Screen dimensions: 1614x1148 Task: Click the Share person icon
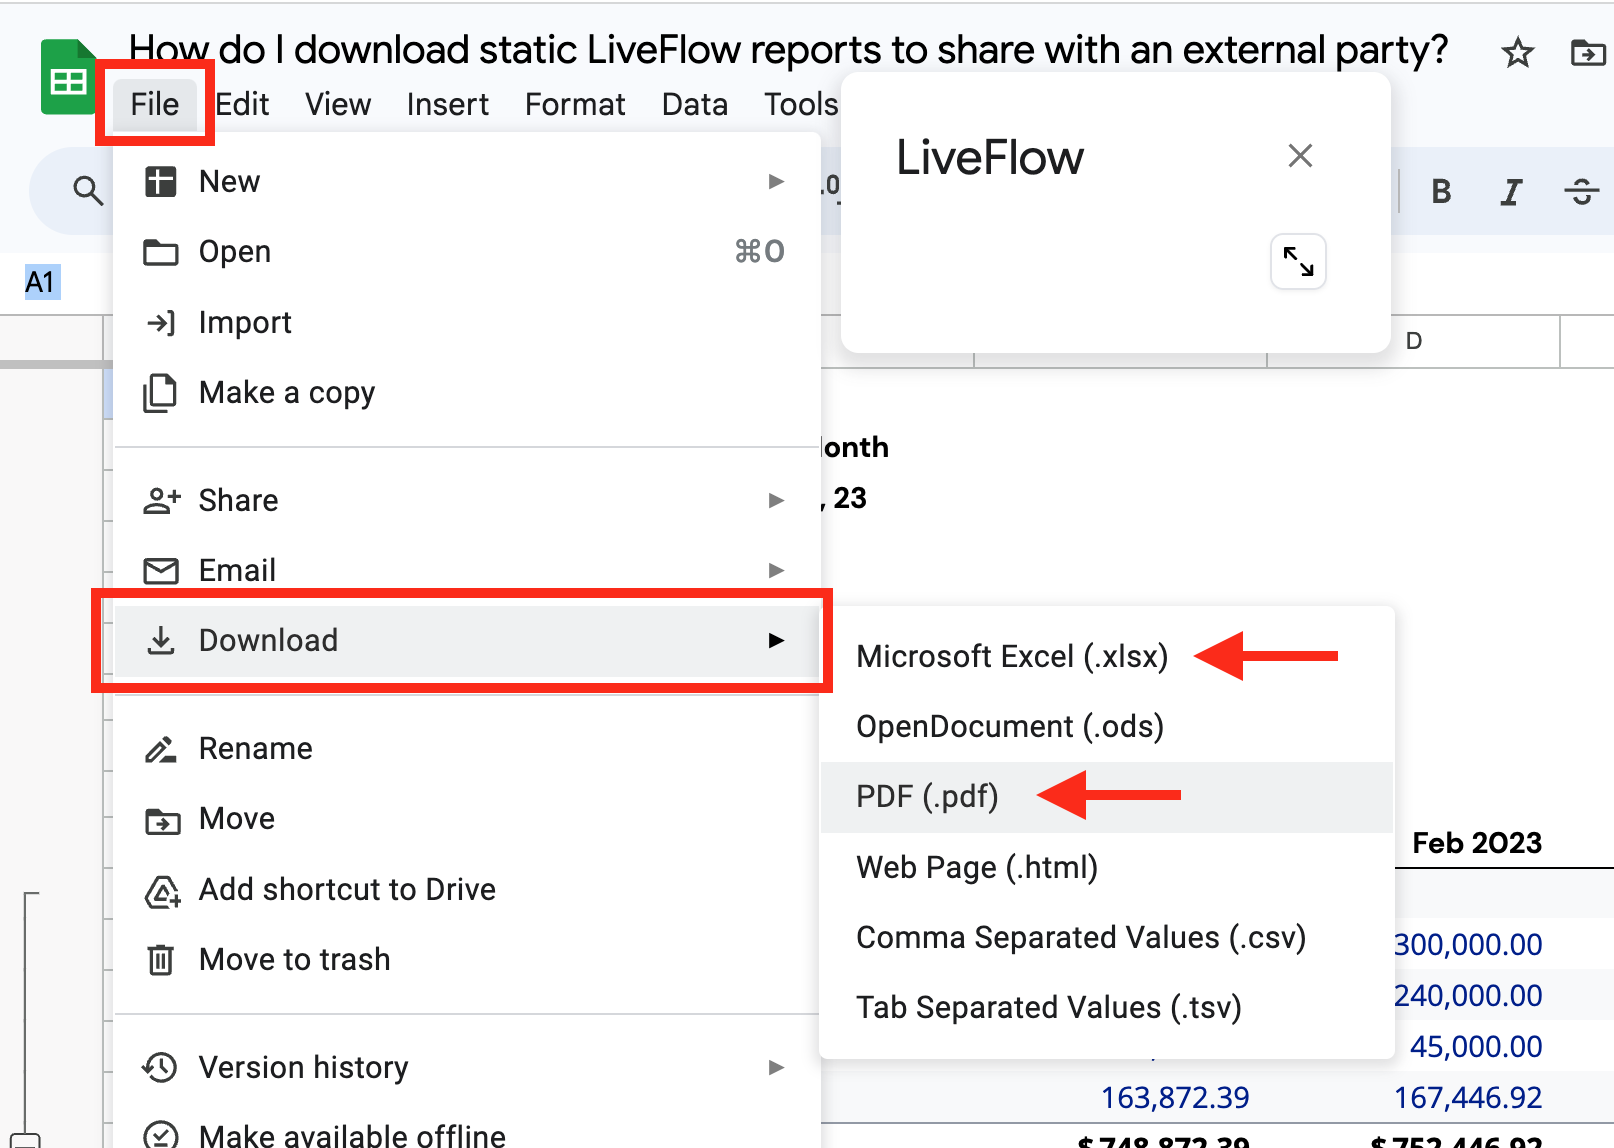tap(161, 500)
